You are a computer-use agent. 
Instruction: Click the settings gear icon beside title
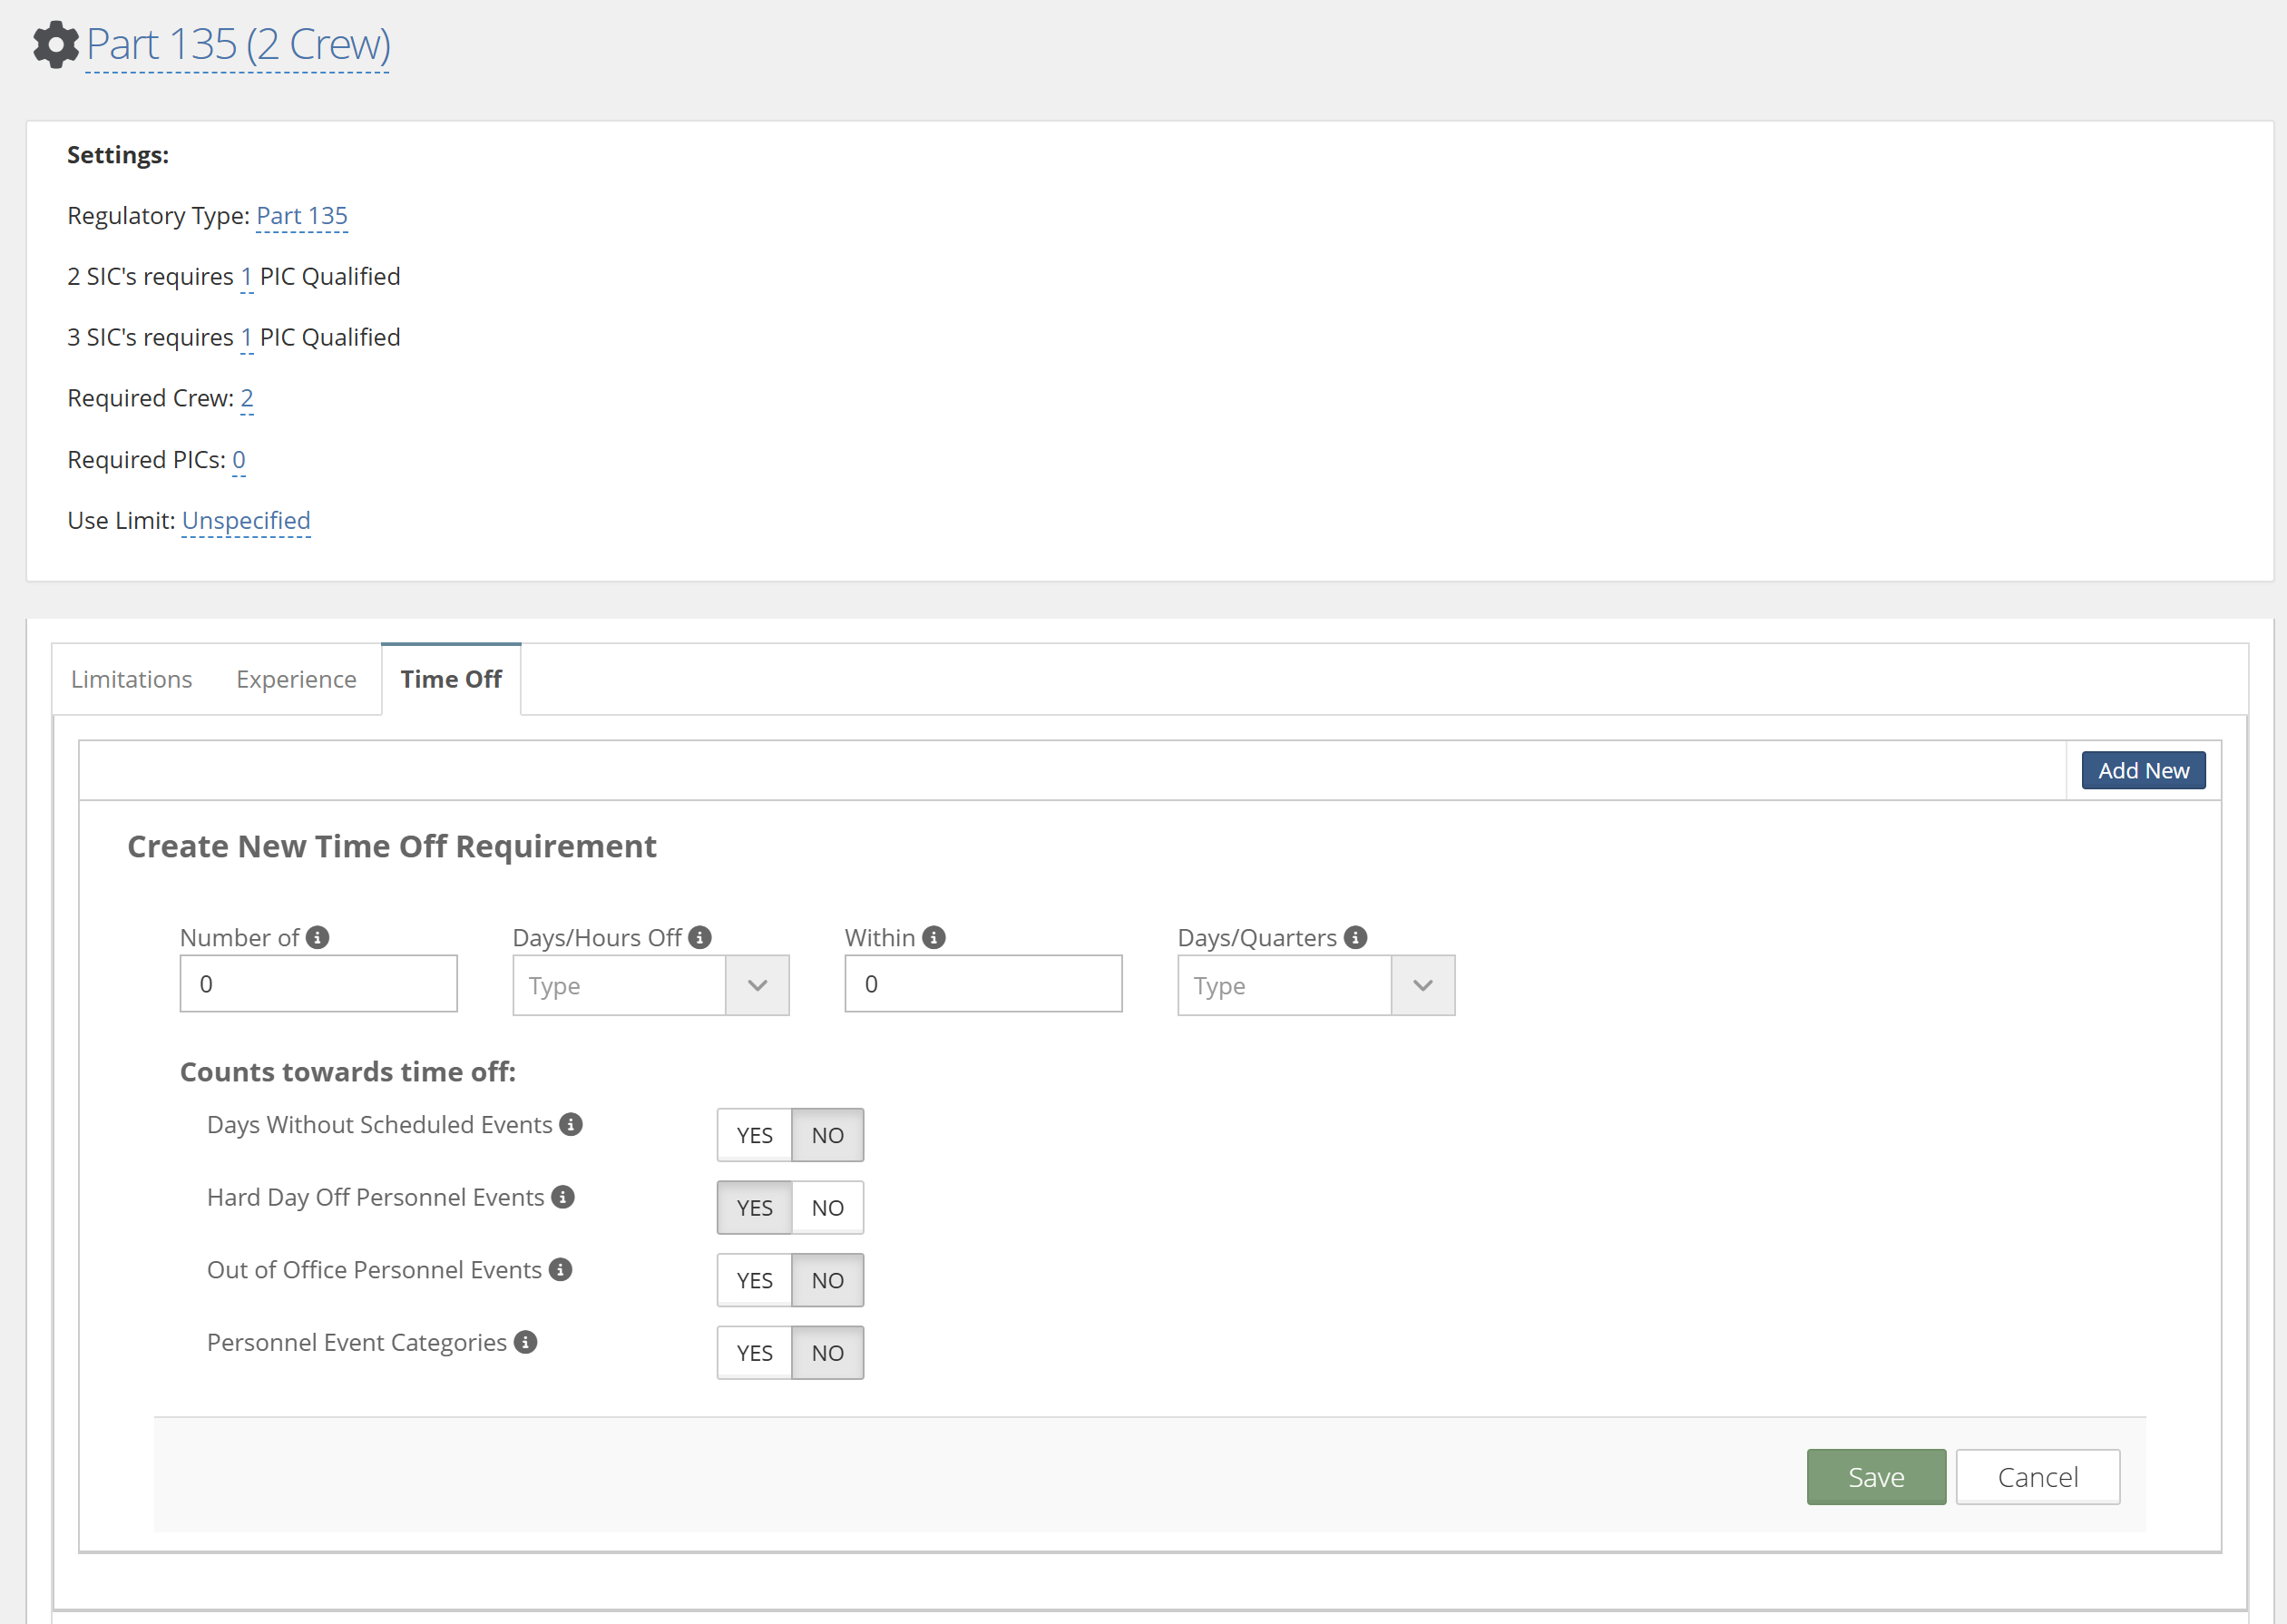[55, 44]
